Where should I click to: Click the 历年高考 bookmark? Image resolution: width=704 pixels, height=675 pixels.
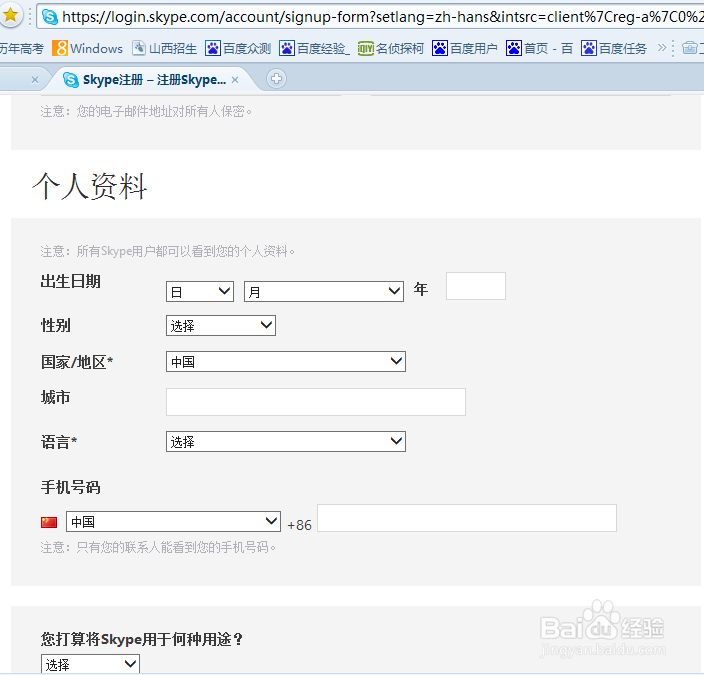(x=22, y=48)
